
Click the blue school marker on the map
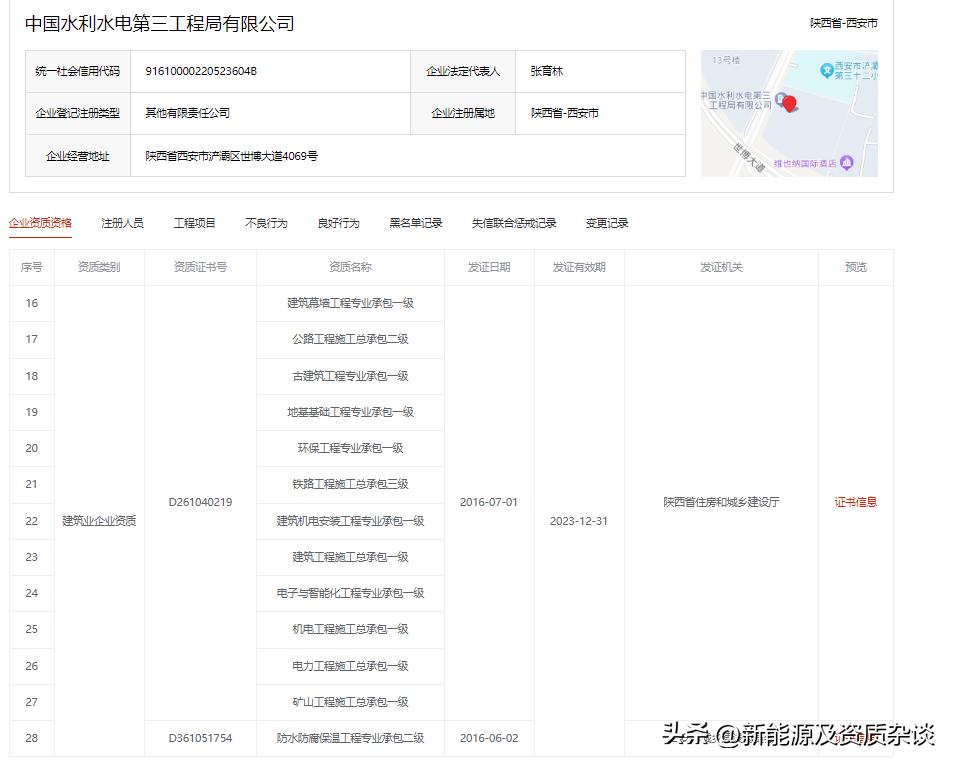click(827, 70)
